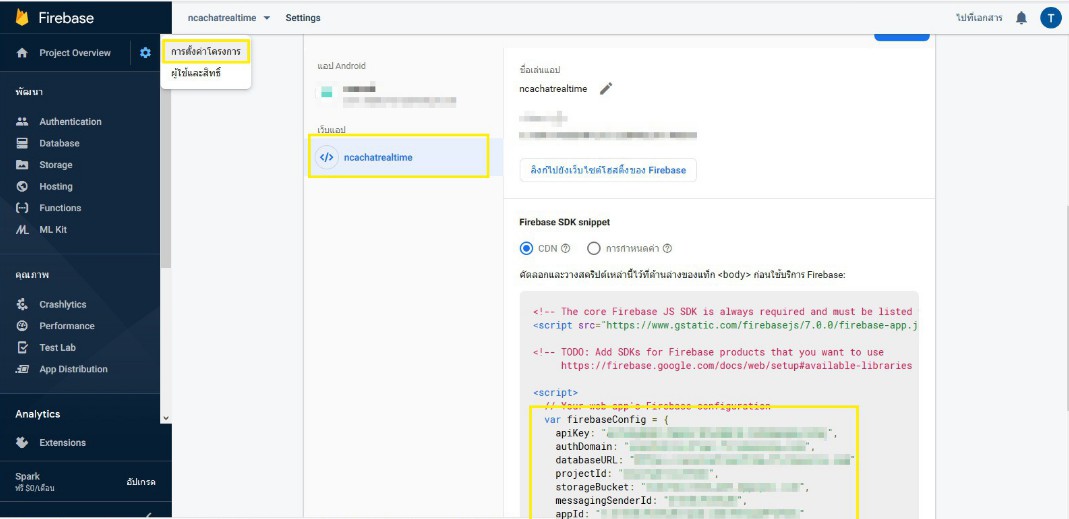The width and height of the screenshot is (1069, 519).
Task: Click the แอป Android section label
Action: (342, 66)
